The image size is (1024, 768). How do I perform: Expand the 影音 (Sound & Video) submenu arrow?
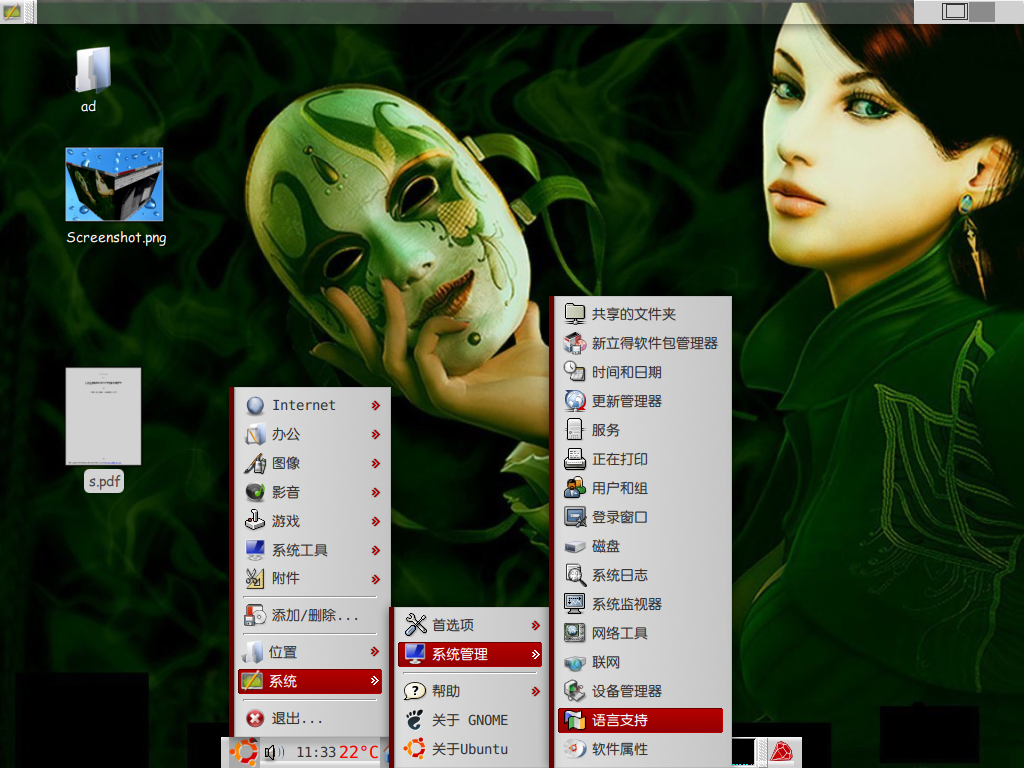(x=376, y=492)
